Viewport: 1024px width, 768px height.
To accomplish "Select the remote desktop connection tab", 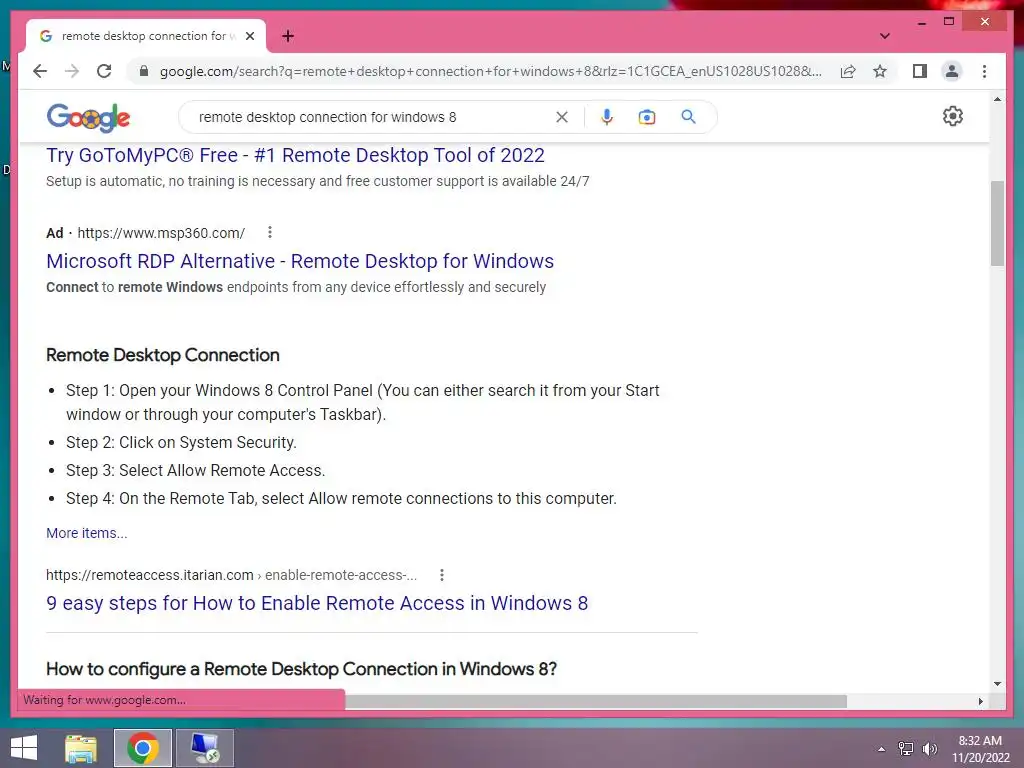I will (x=145, y=36).
